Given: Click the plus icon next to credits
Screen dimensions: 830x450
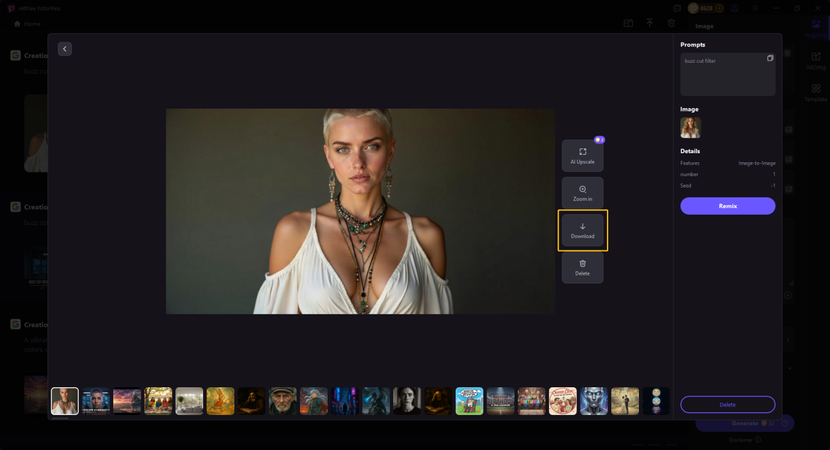Looking at the screenshot, I should [x=719, y=8].
